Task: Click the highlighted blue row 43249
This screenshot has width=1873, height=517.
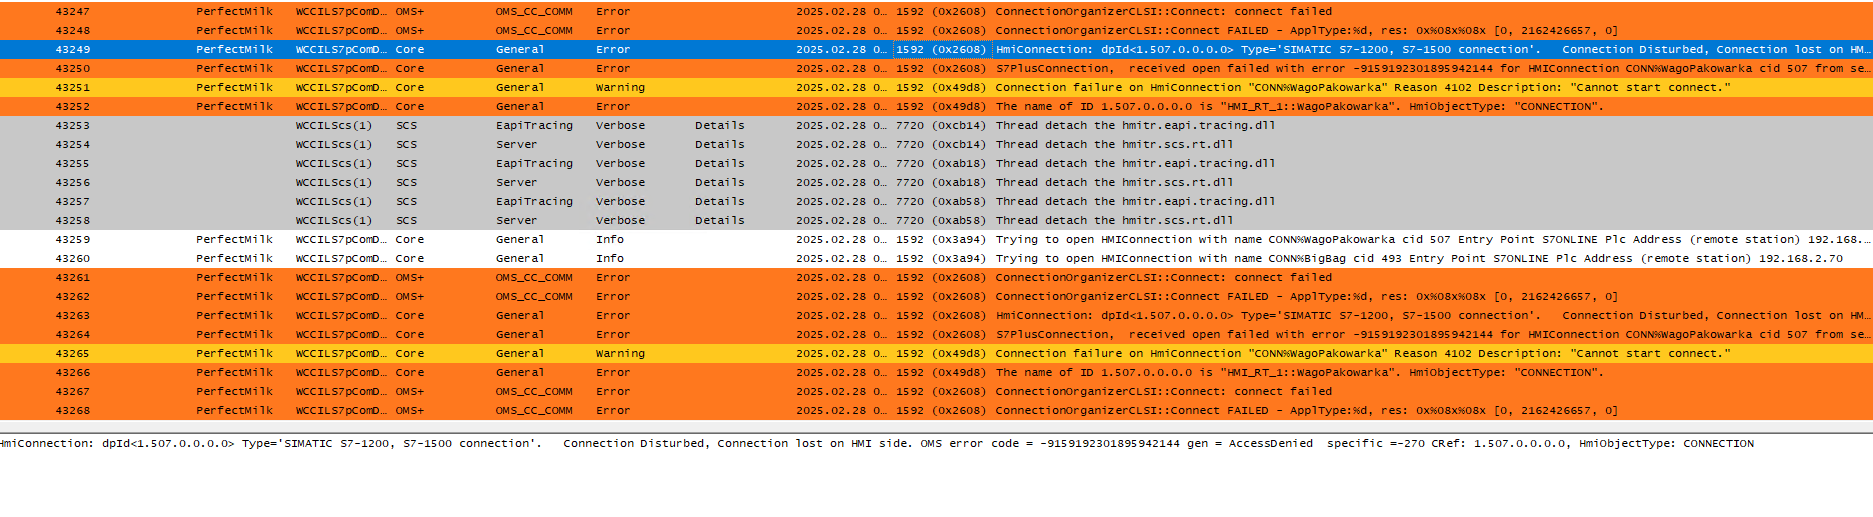Action: [x=72, y=50]
